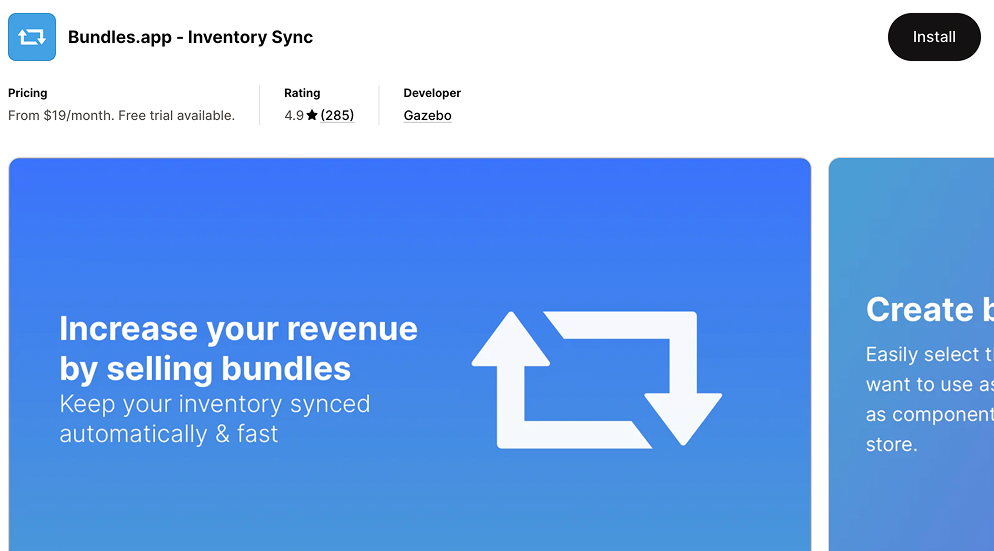Click the Rating label
994x551 pixels.
coord(302,93)
